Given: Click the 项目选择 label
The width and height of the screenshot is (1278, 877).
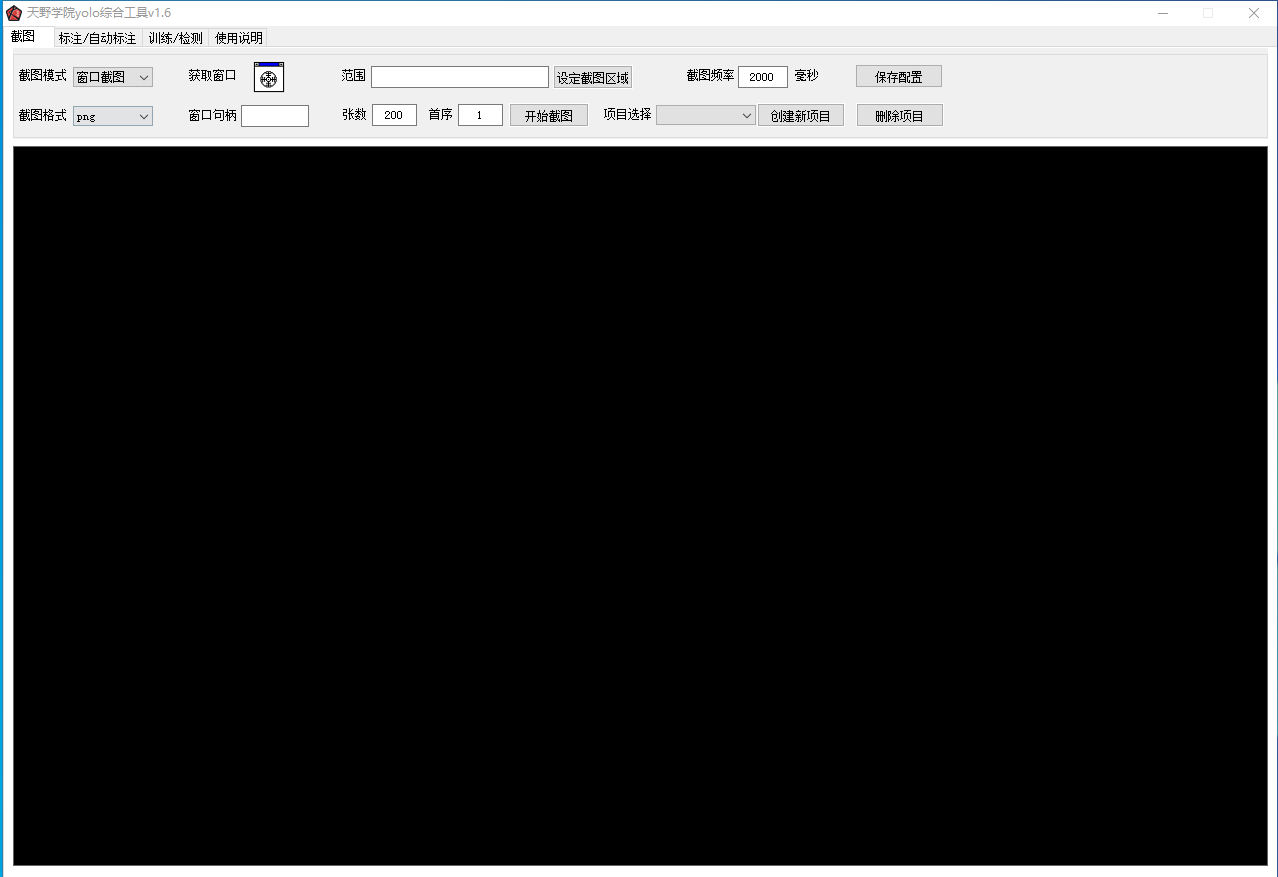Looking at the screenshot, I should pyautogui.click(x=627, y=114).
